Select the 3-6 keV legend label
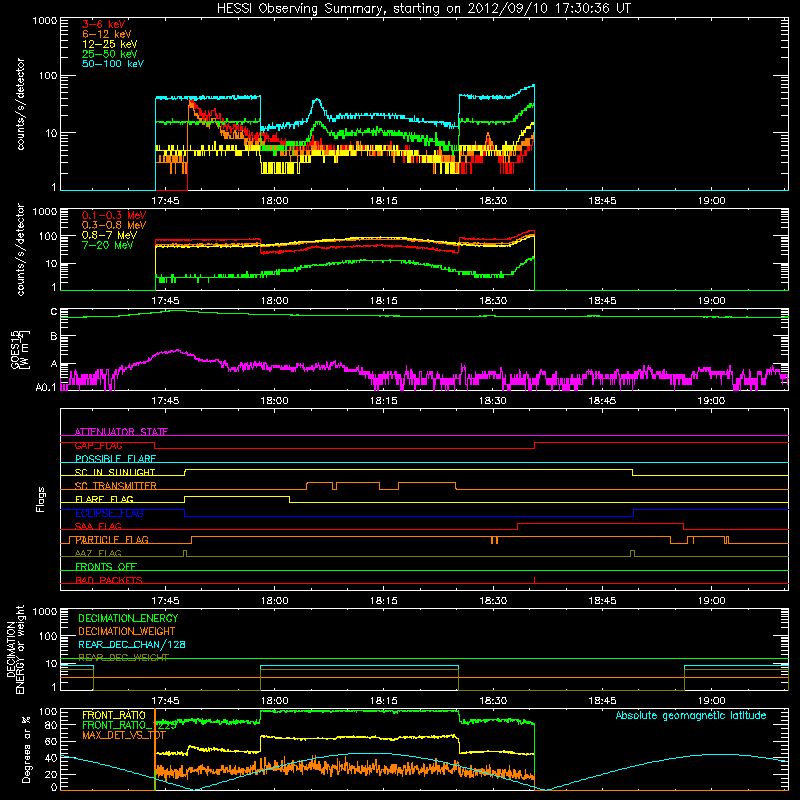 pos(104,24)
